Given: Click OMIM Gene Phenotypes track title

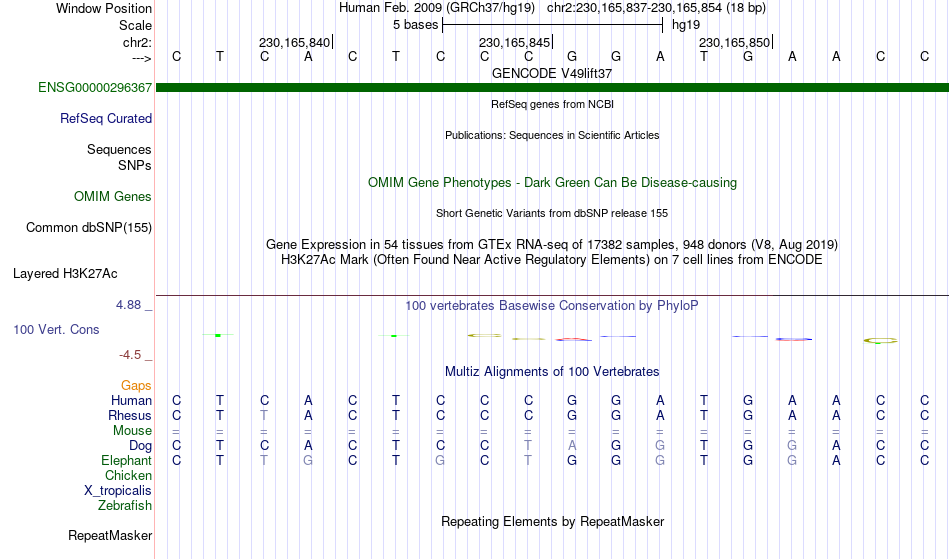Looking at the screenshot, I should (553, 183).
